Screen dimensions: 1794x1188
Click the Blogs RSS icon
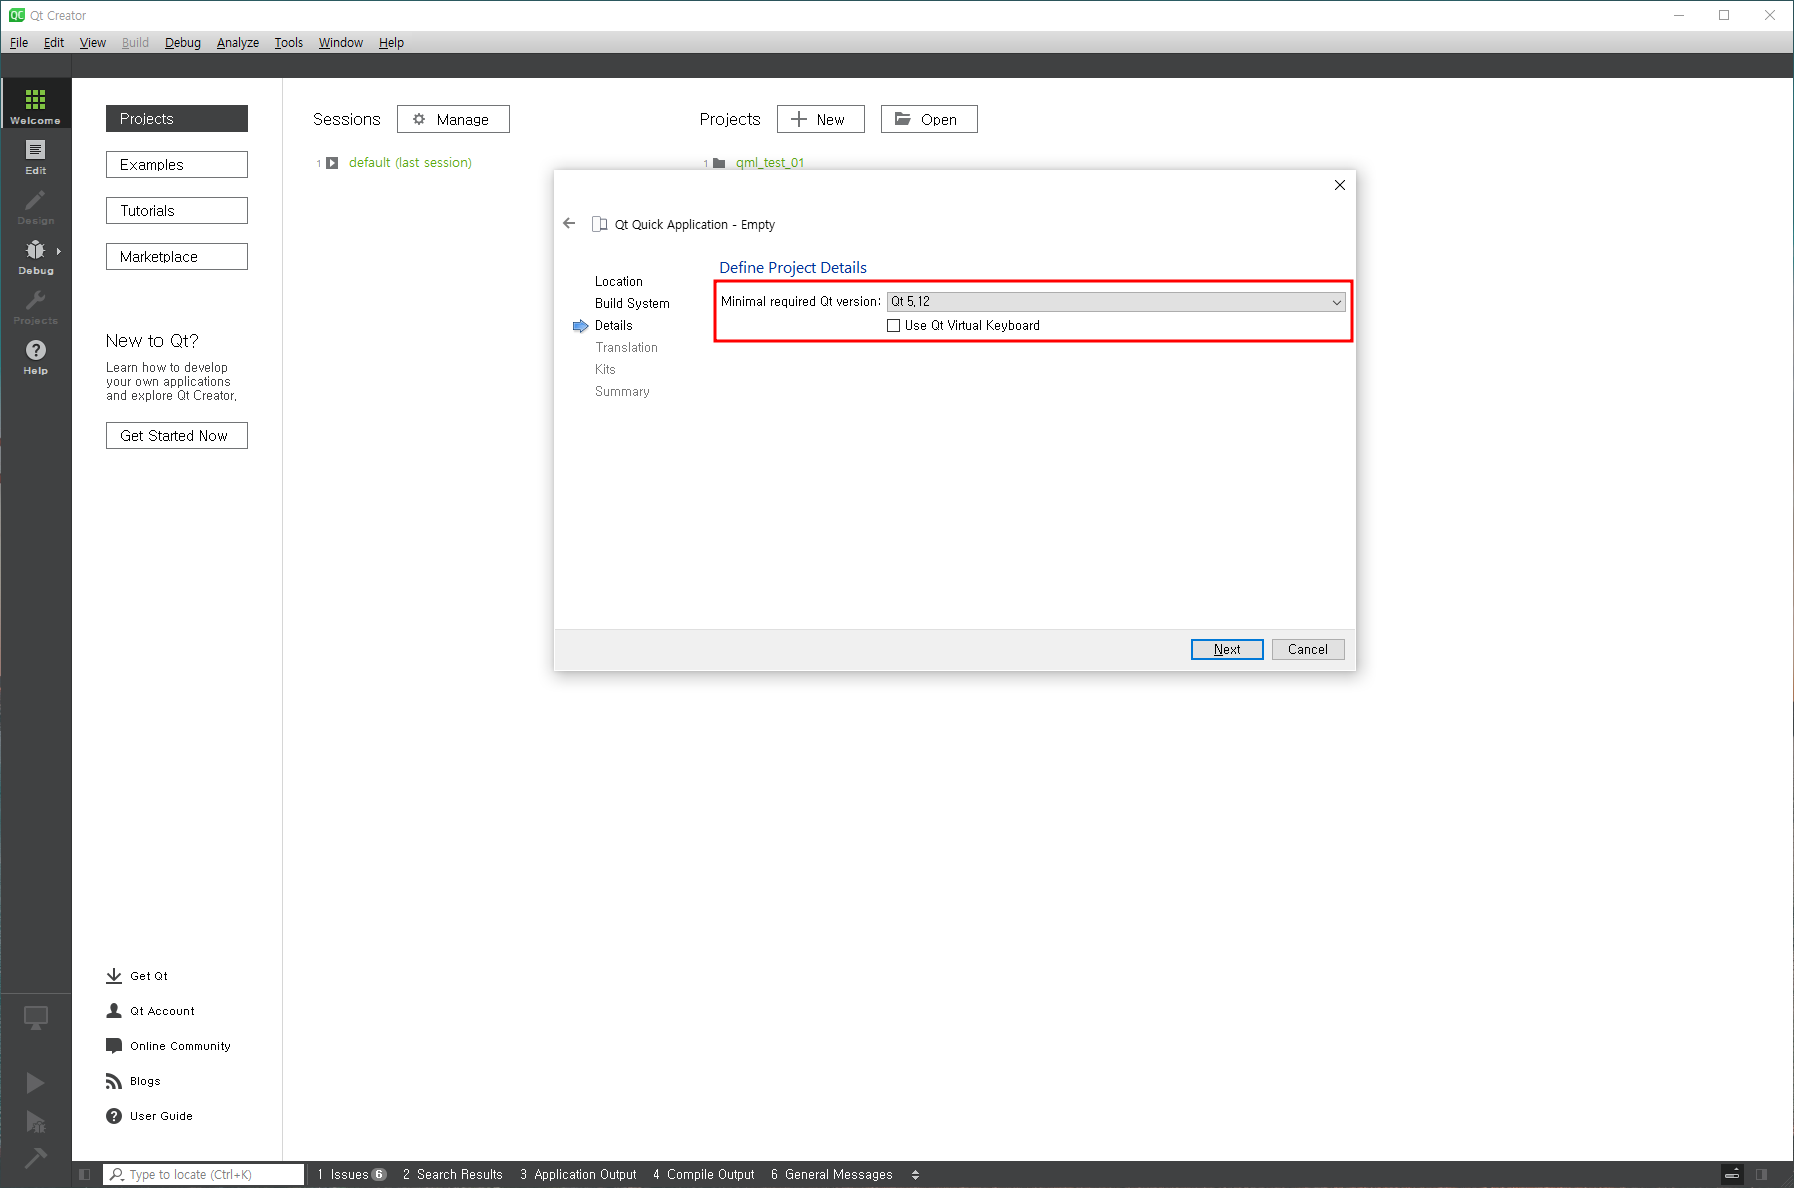pyautogui.click(x=114, y=1081)
